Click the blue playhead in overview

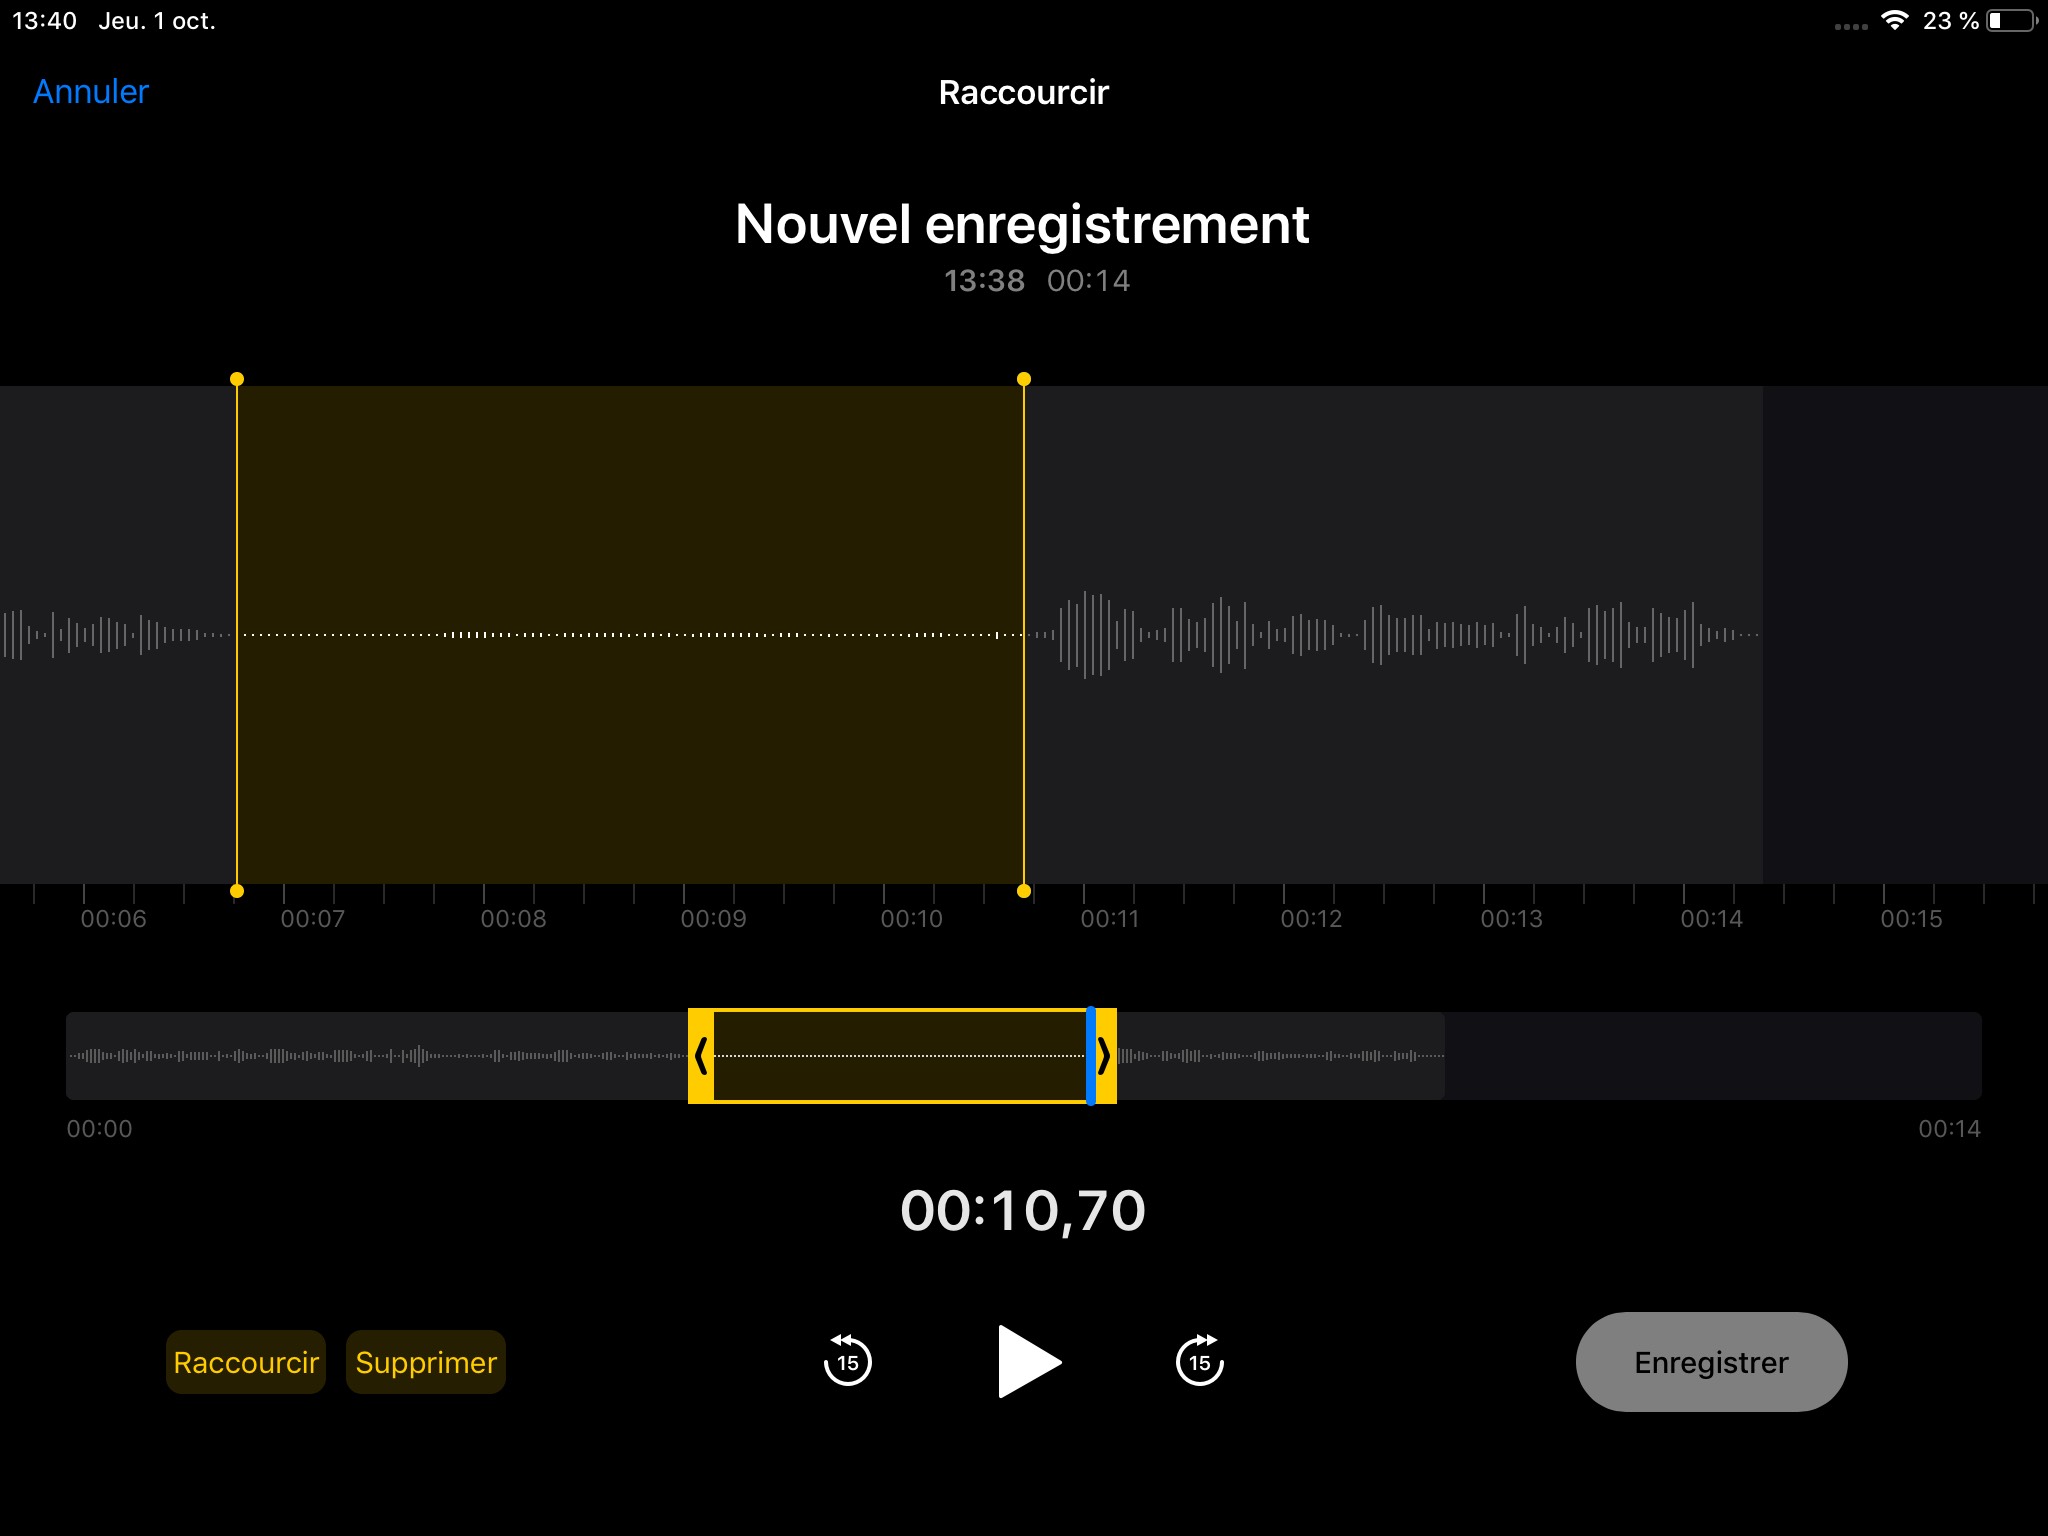coord(1090,1055)
